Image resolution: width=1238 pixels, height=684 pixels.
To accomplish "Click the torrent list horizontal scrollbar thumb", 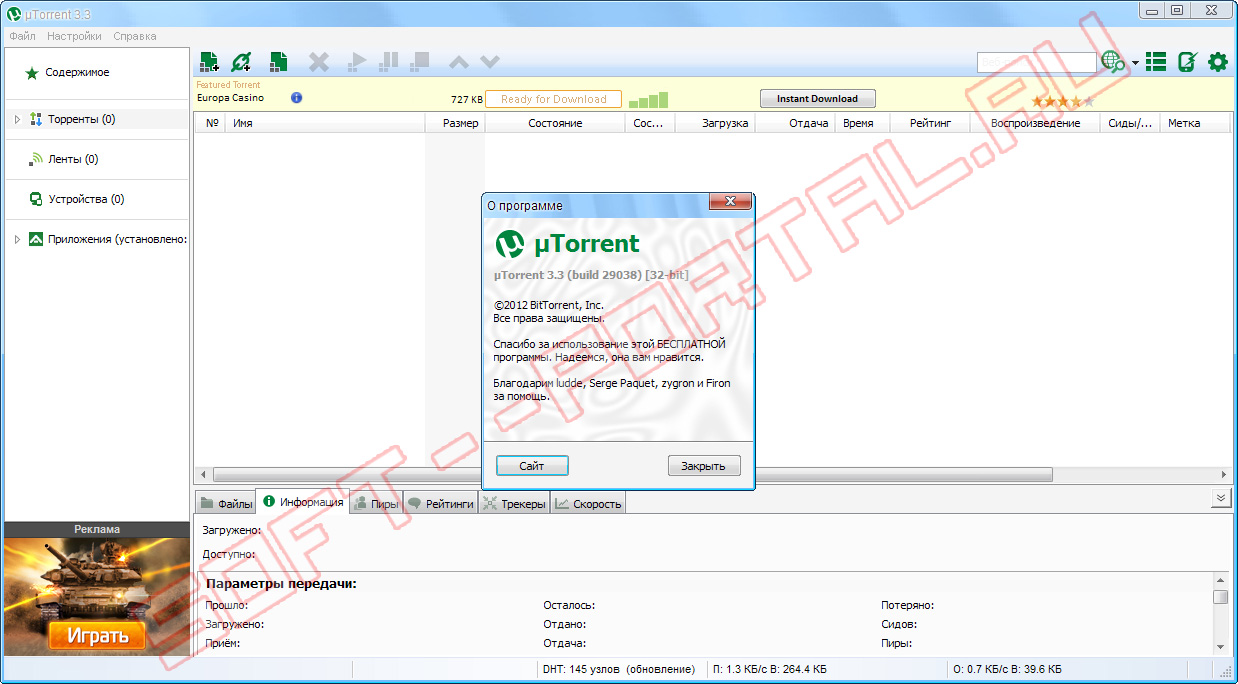I will click(633, 474).
